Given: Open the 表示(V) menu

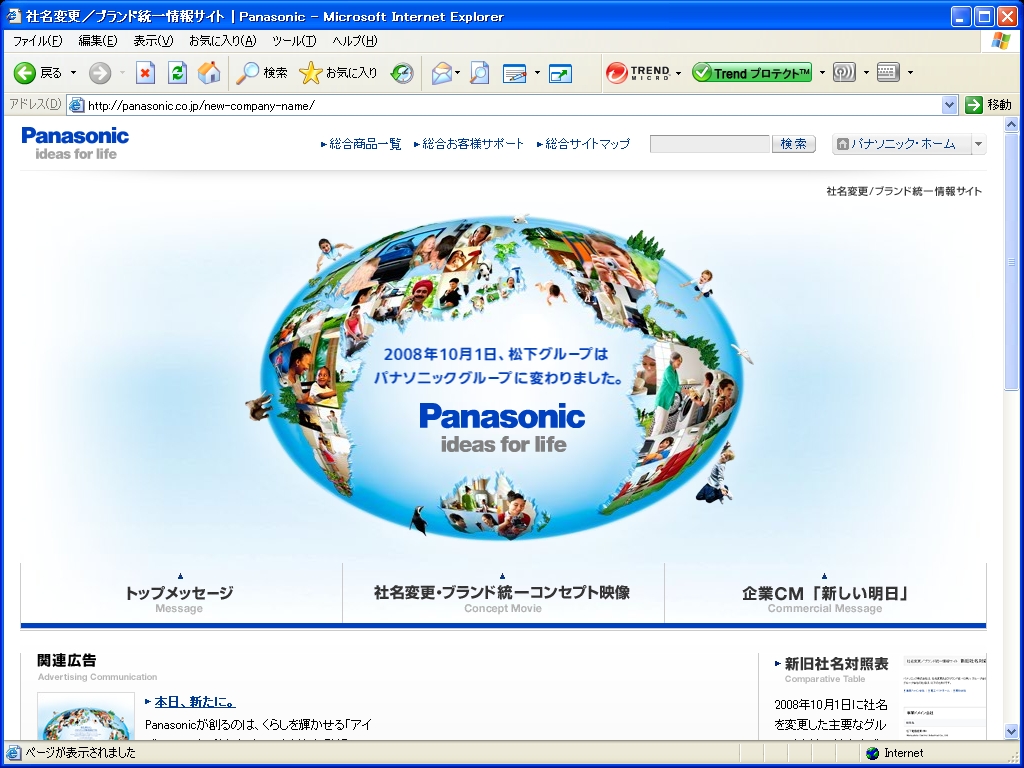Looking at the screenshot, I should [x=153, y=41].
